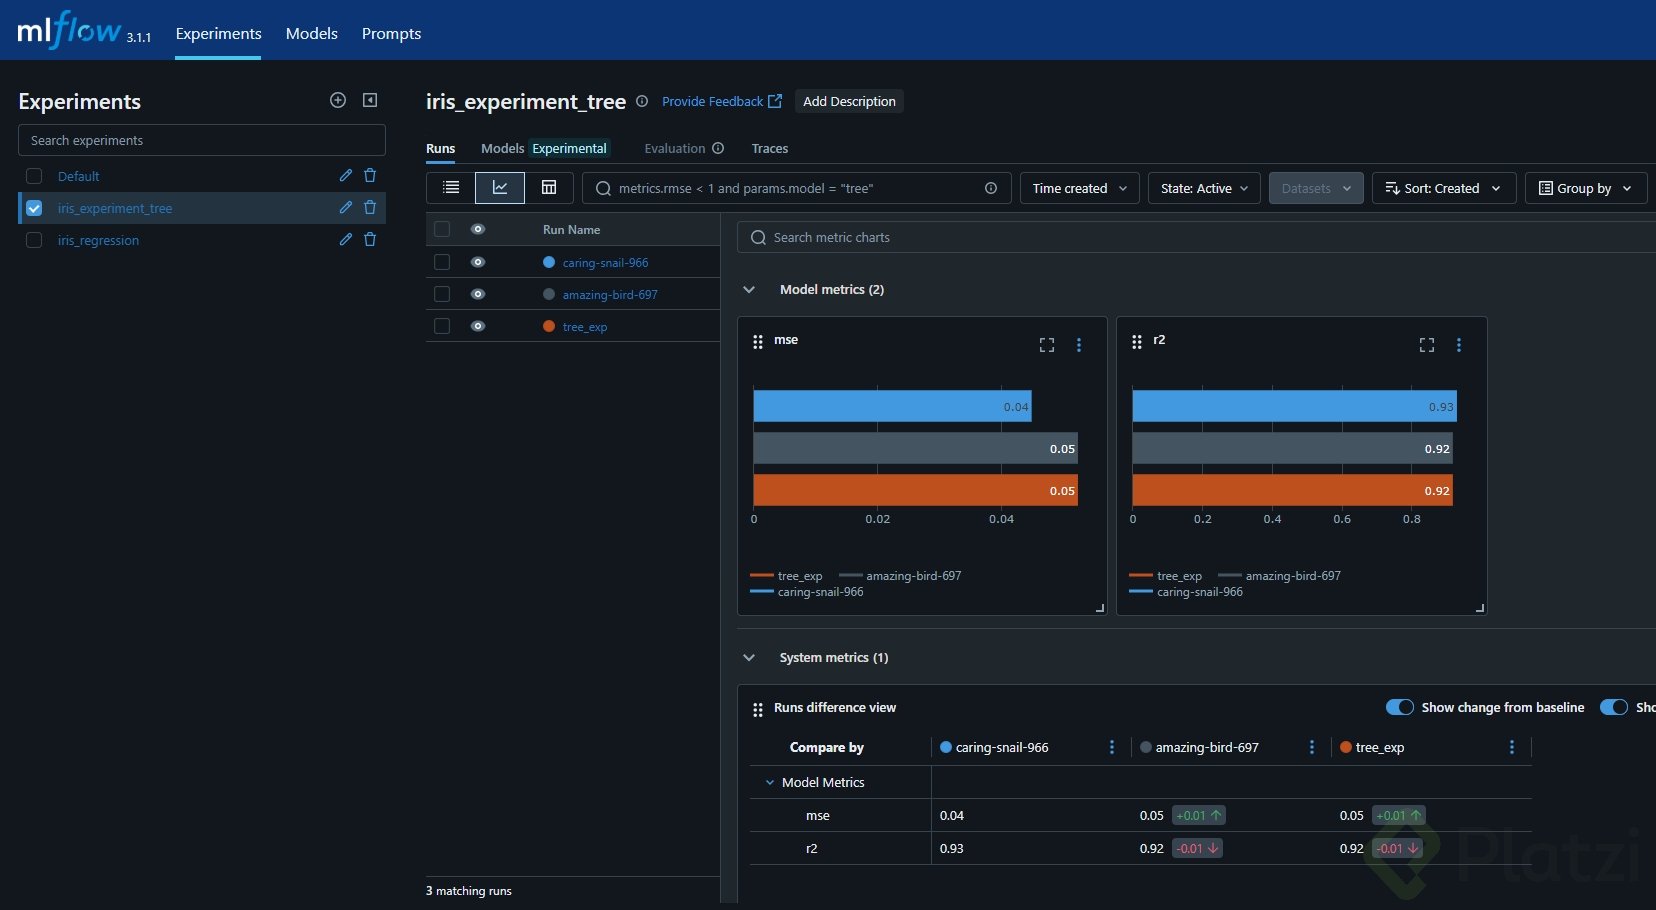Hide the tree_exp run with eye icon
The width and height of the screenshot is (1656, 910).
pos(478,326)
